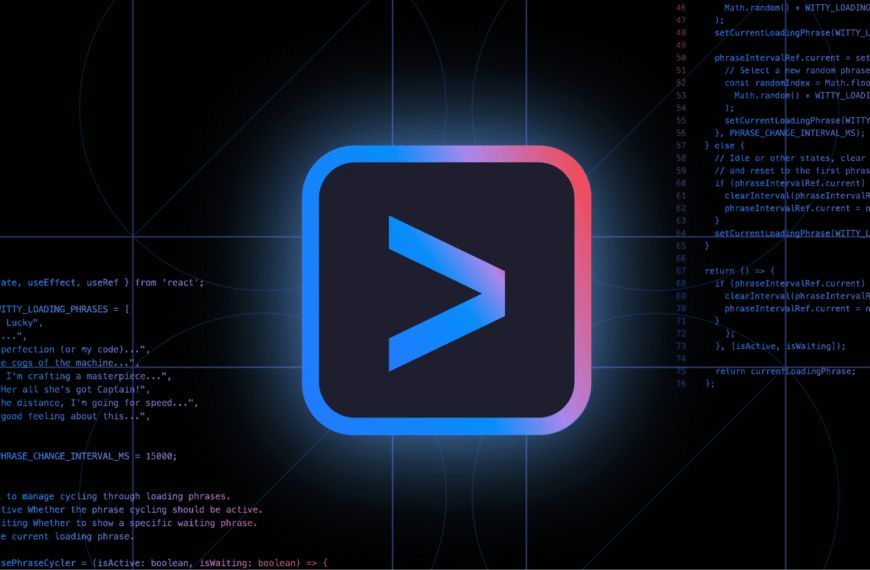Select "// Idle or other states, clear" comment
Image resolution: width=870 pixels, height=570 pixels.
tap(792, 158)
